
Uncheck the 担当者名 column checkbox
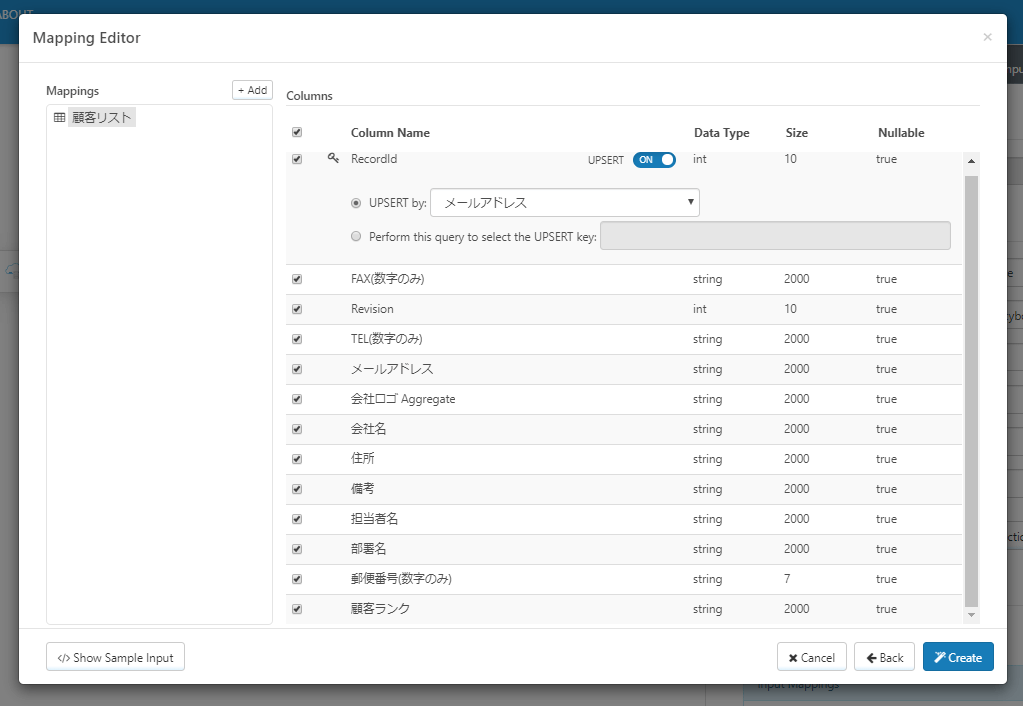click(297, 520)
